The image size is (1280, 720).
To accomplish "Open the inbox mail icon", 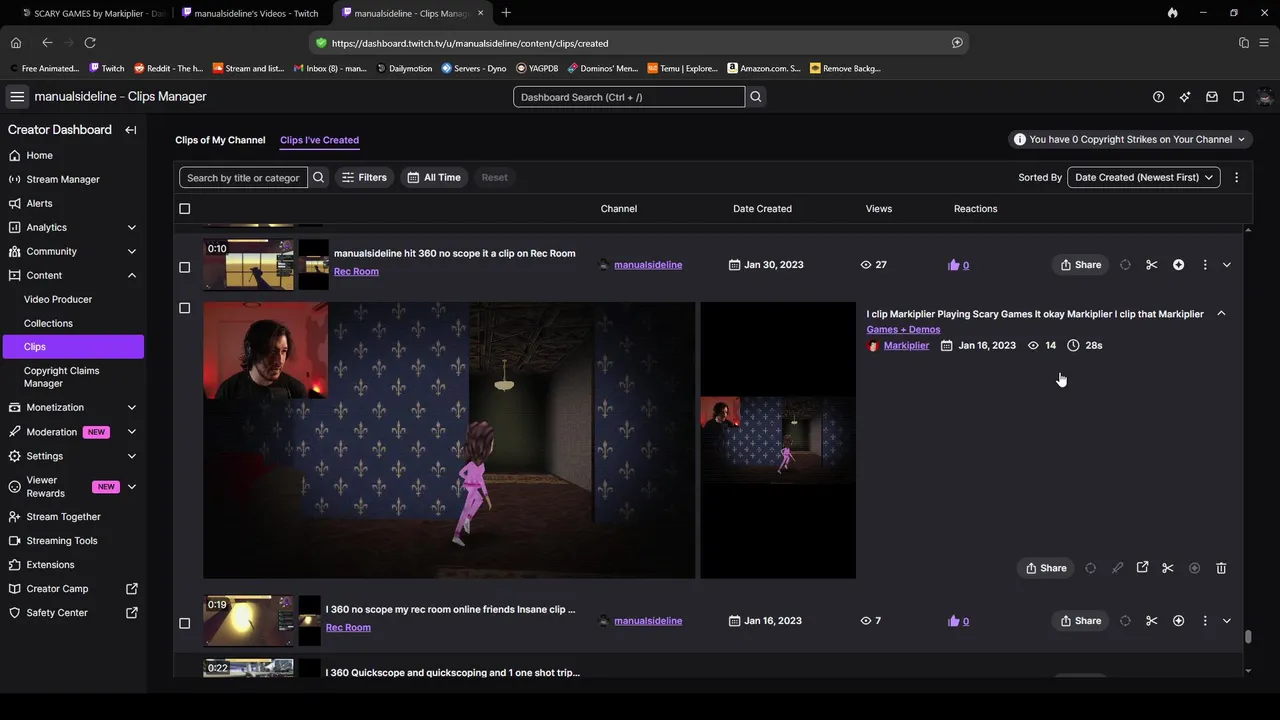I will [x=1212, y=97].
